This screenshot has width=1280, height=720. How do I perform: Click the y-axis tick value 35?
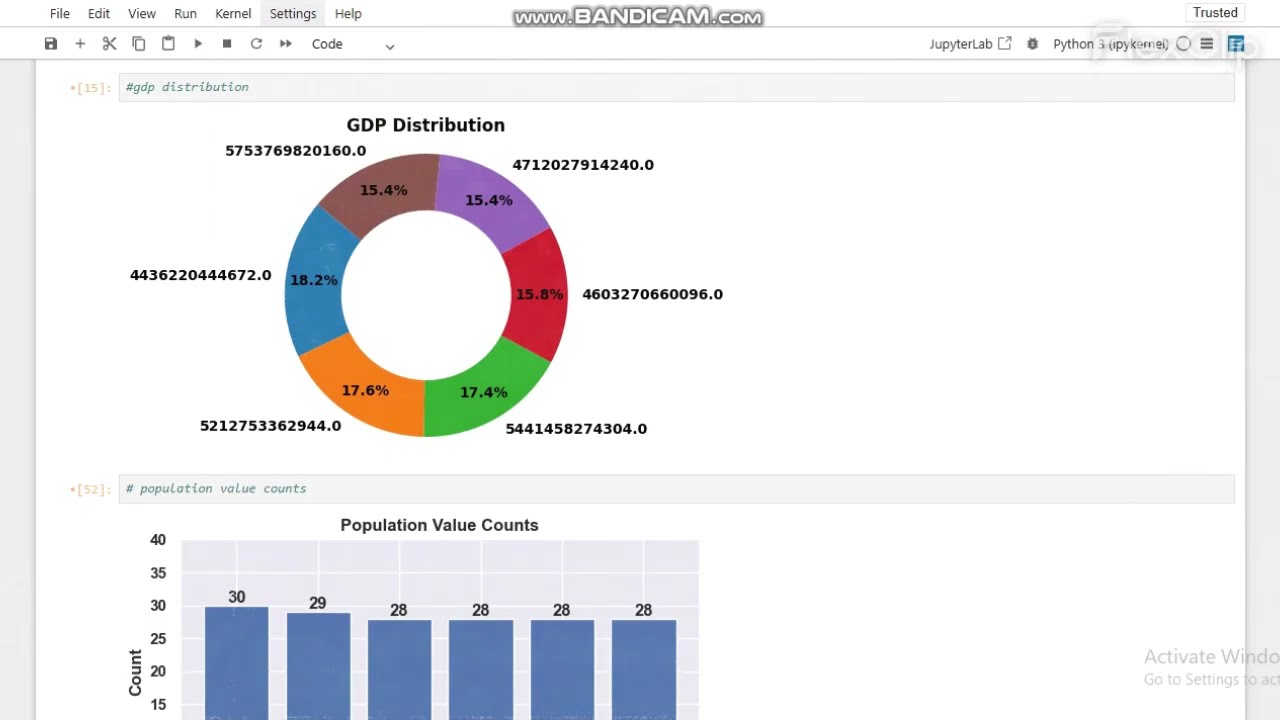pyautogui.click(x=158, y=573)
